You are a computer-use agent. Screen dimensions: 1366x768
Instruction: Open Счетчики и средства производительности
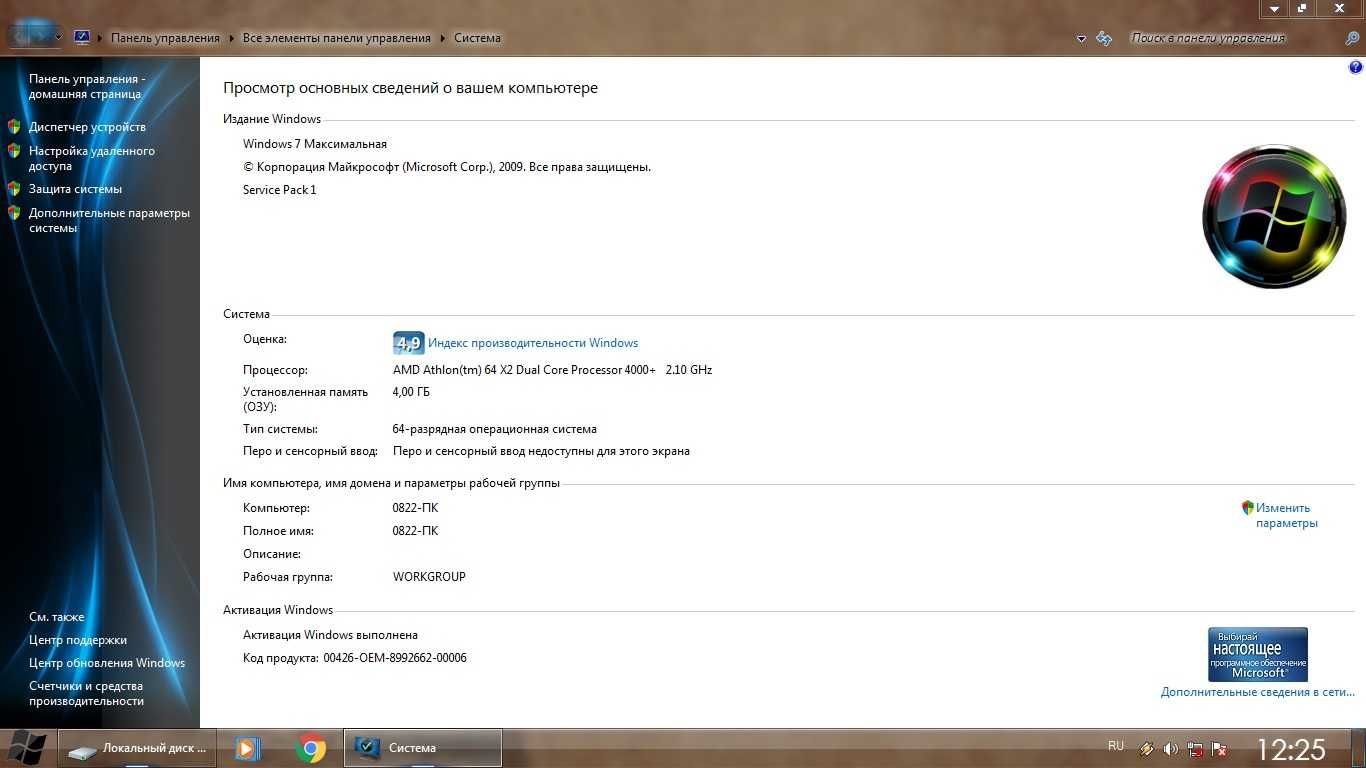(87, 693)
